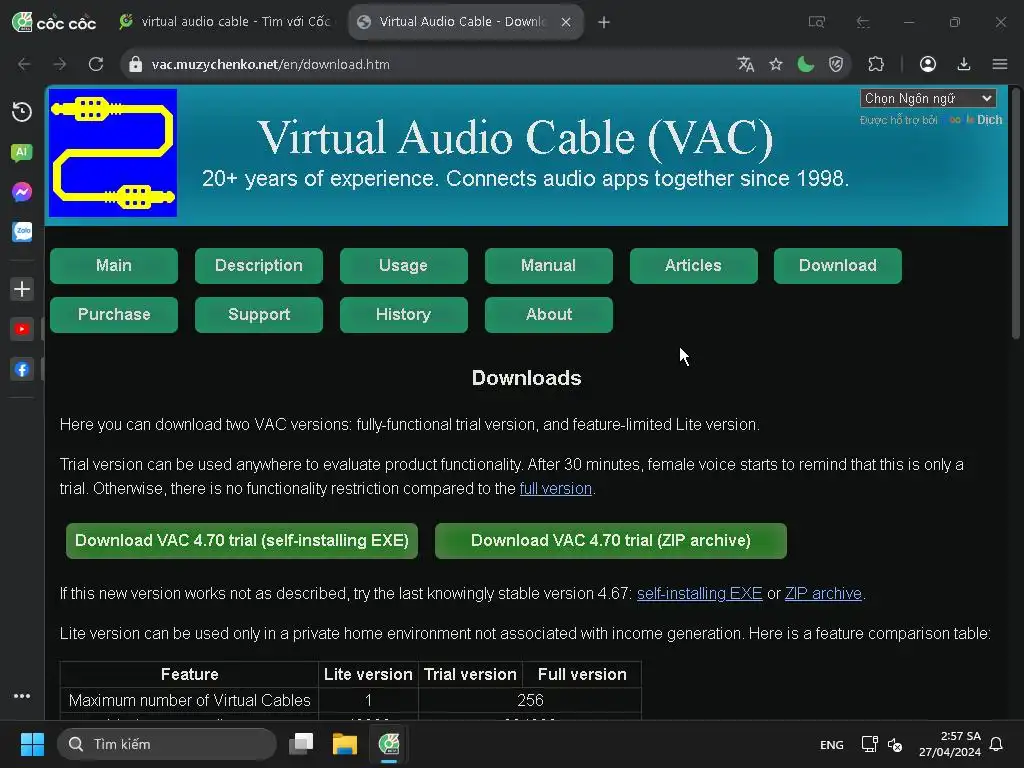
Task: Go forward with the forward arrow
Action: [x=59, y=64]
